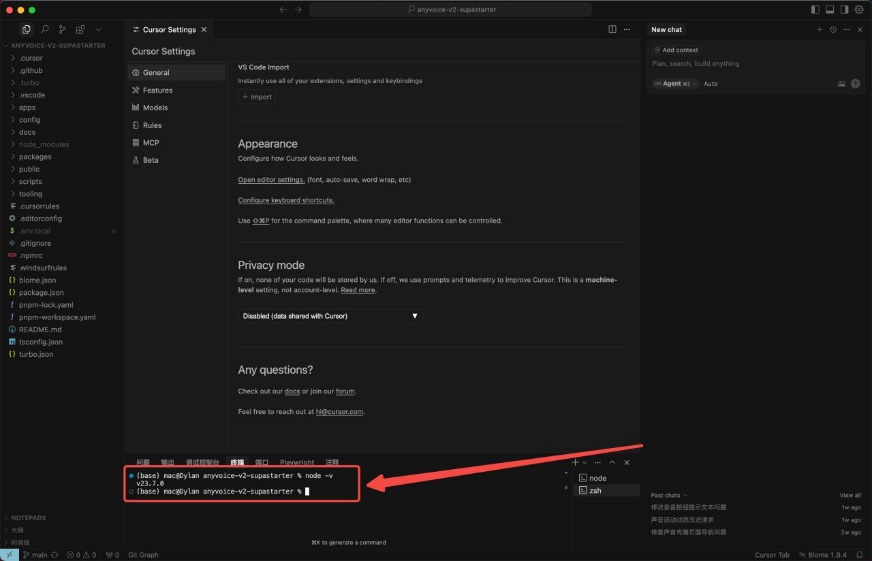Start a new chat with plus icon
872x561 pixels.
[x=819, y=30]
